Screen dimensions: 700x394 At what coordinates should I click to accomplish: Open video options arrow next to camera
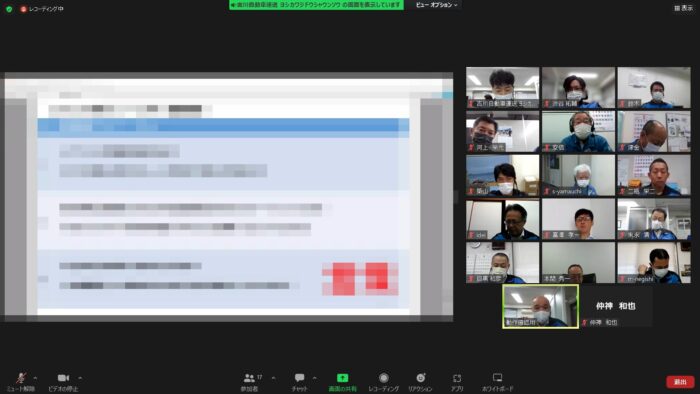tap(80, 378)
